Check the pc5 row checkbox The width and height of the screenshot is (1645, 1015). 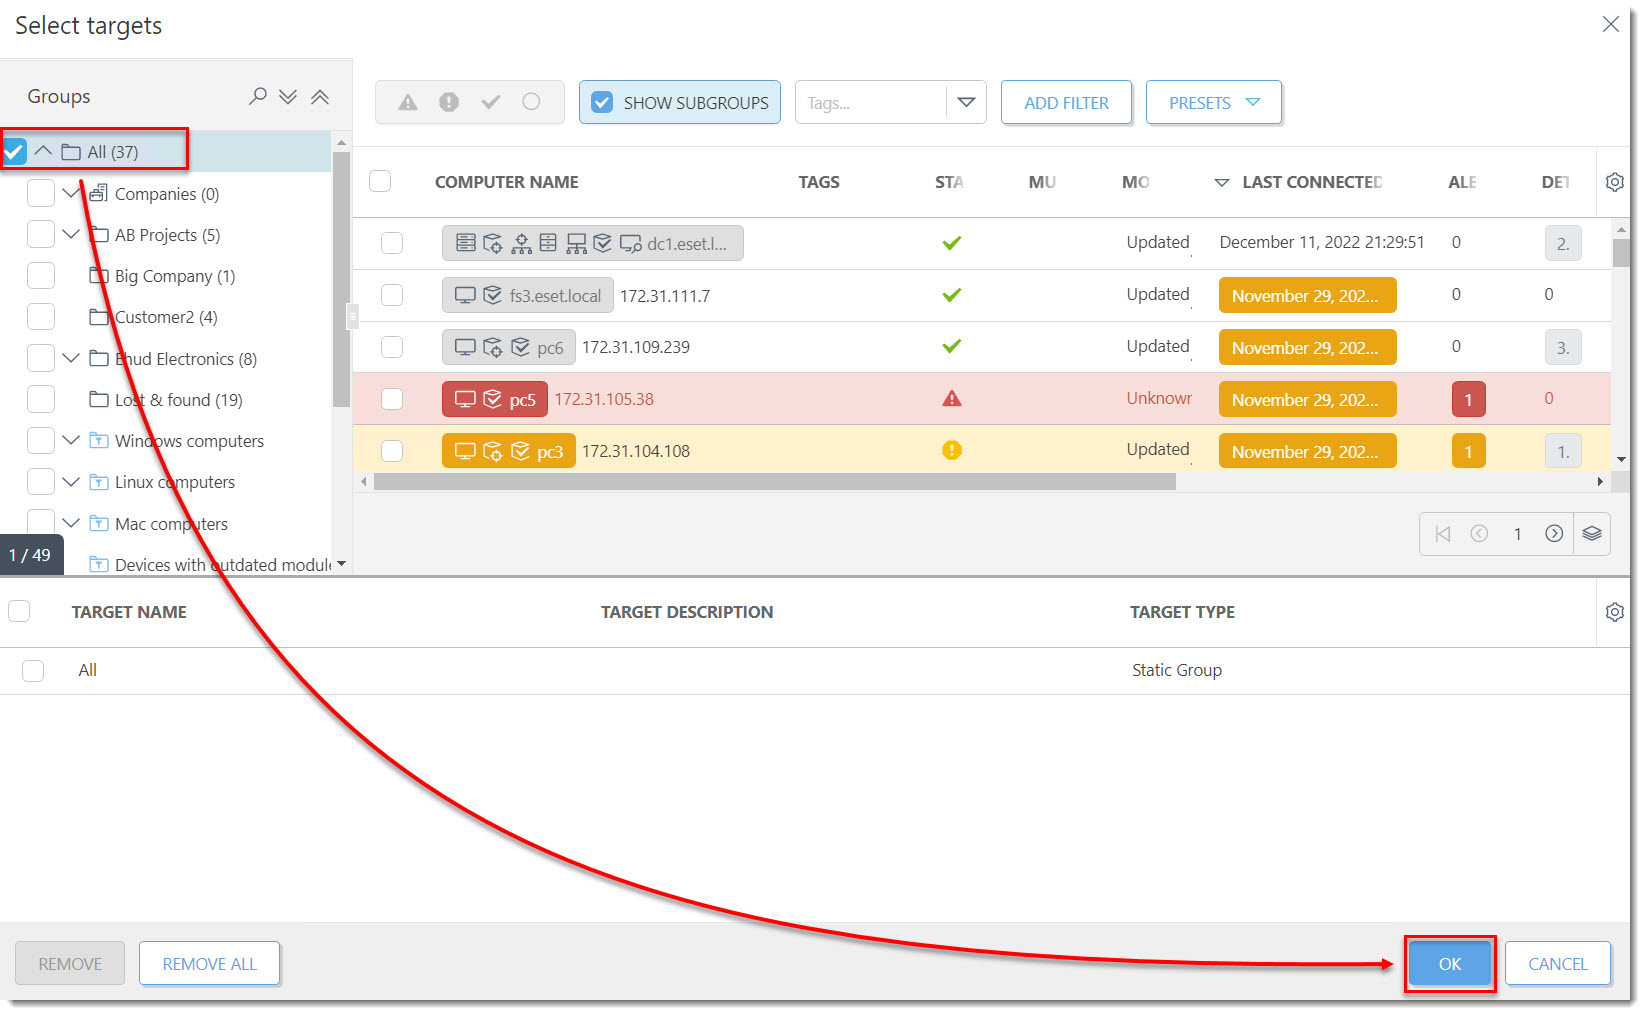point(392,399)
